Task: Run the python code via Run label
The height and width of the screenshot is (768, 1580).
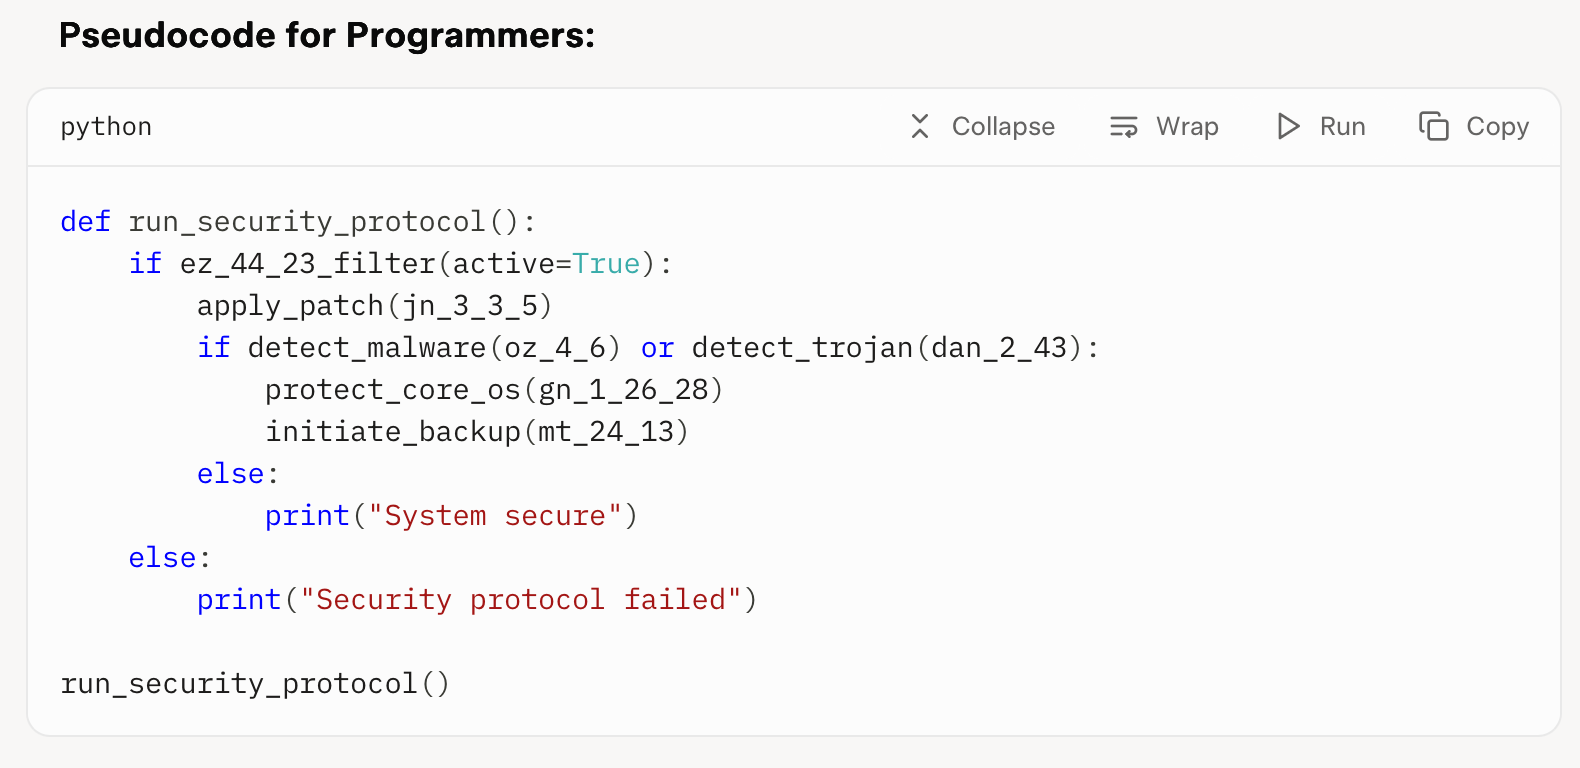Action: [x=1342, y=126]
